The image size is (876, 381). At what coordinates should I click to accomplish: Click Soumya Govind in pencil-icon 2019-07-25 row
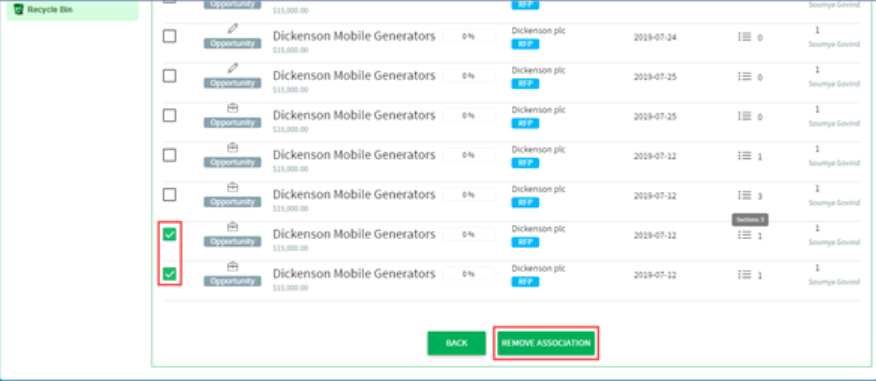point(834,84)
